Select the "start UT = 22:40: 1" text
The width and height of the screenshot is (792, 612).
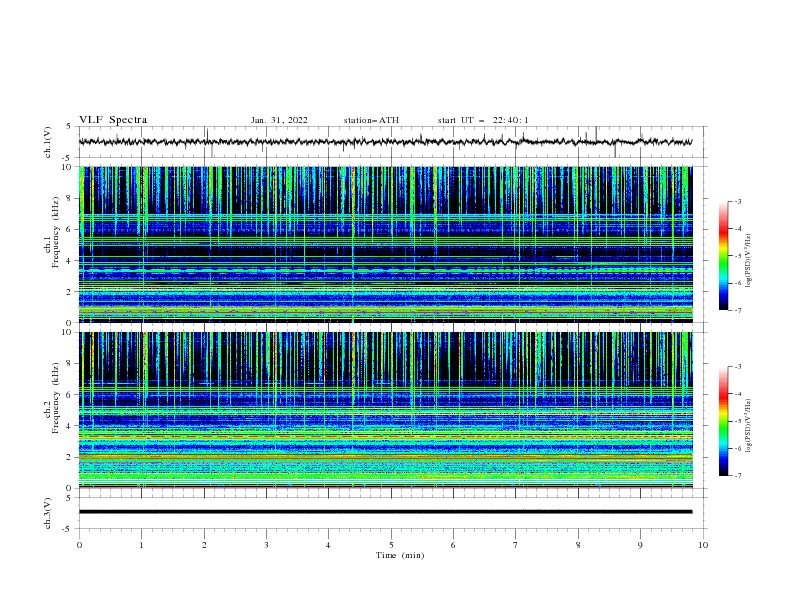point(482,120)
